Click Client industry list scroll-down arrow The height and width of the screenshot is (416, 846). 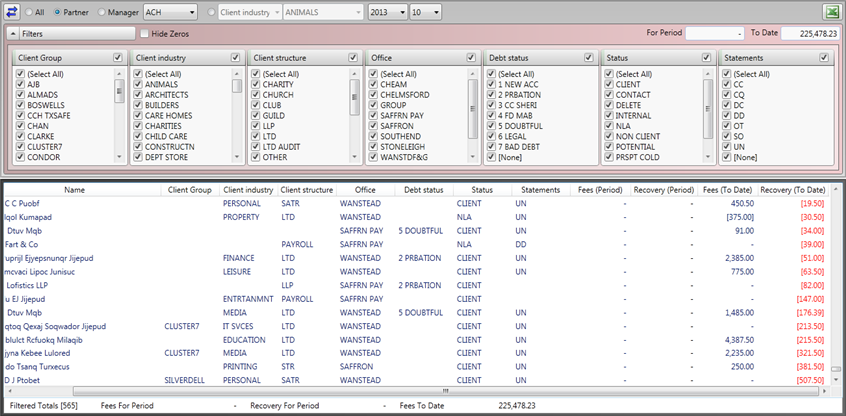(x=237, y=157)
